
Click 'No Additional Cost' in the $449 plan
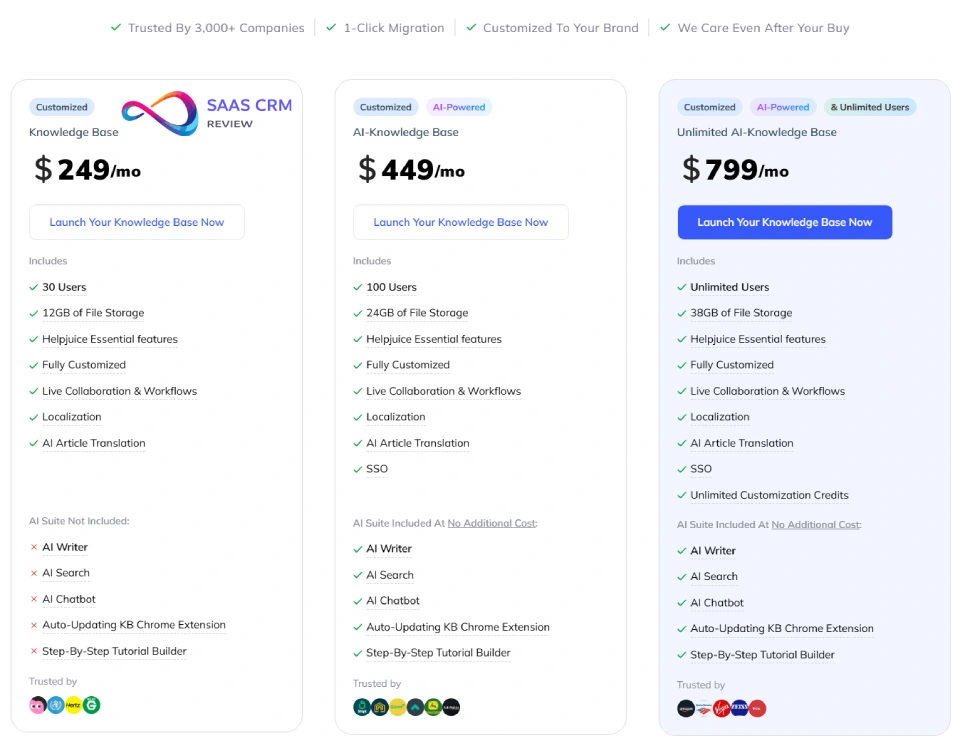pyautogui.click(x=491, y=523)
